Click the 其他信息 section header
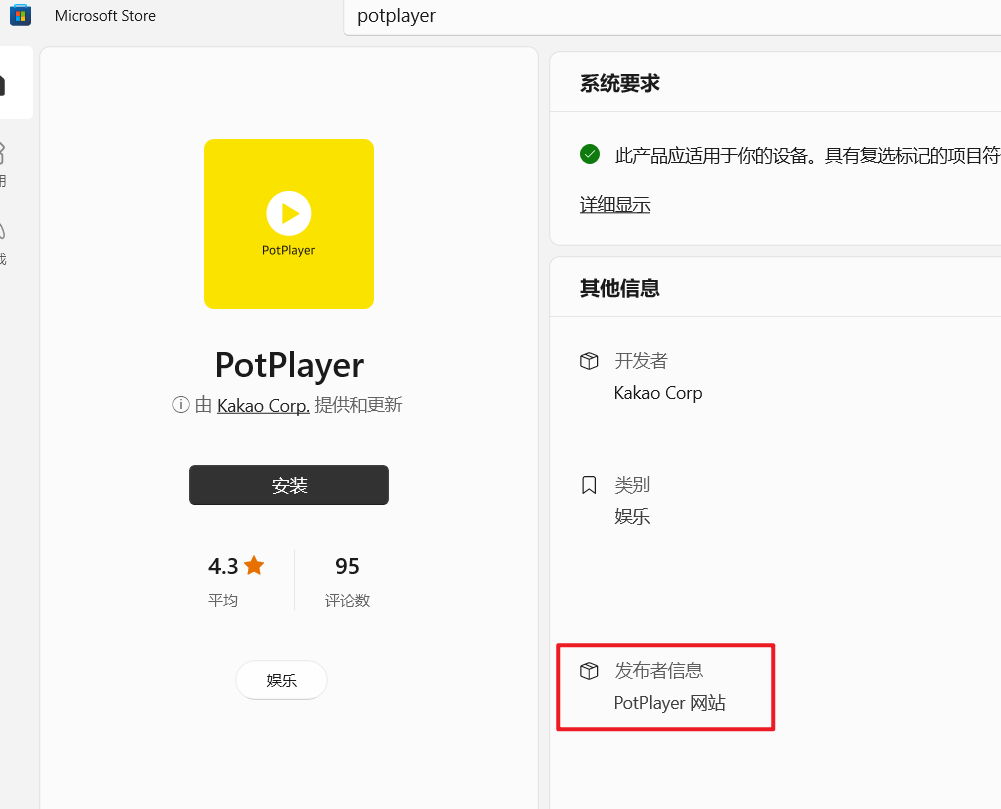 pos(619,289)
